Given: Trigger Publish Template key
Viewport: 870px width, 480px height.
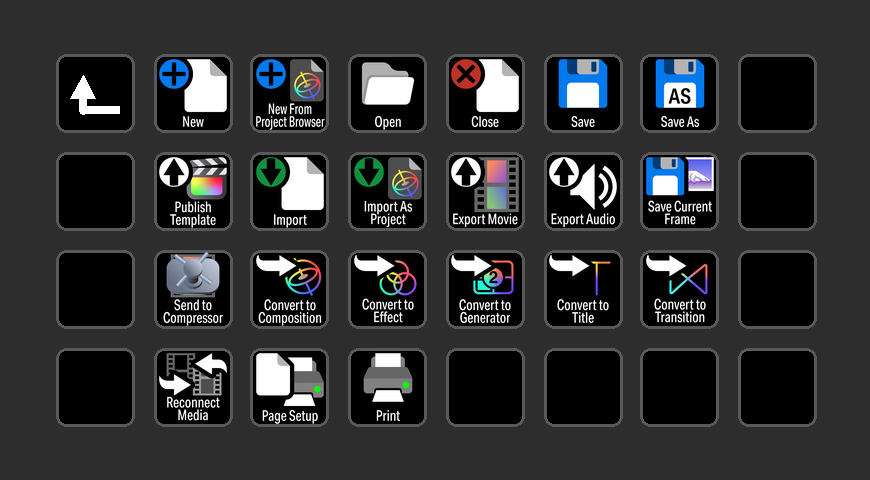Looking at the screenshot, I should pyautogui.click(x=193, y=191).
